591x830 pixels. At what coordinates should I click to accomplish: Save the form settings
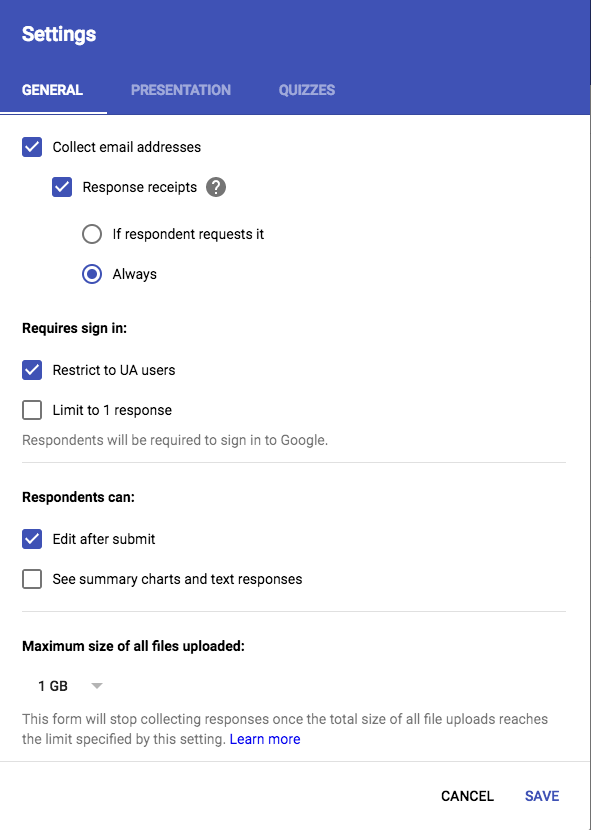tap(541, 796)
